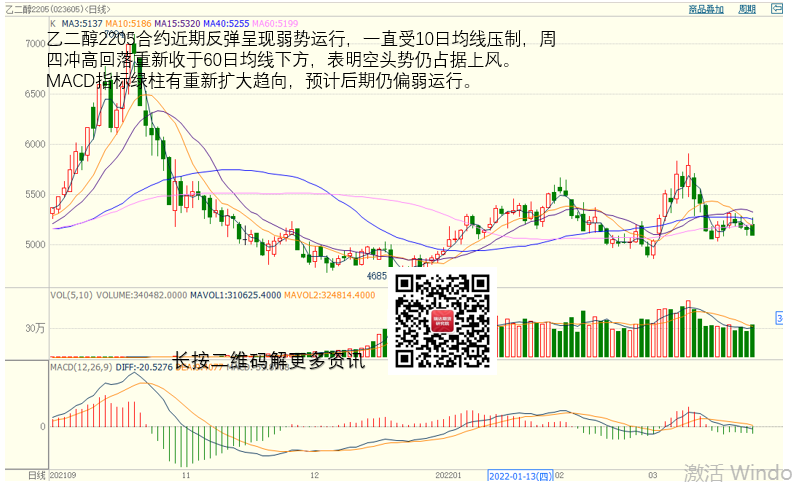Click the back arrow icon at top right
The image size is (792, 486).
(777, 9)
